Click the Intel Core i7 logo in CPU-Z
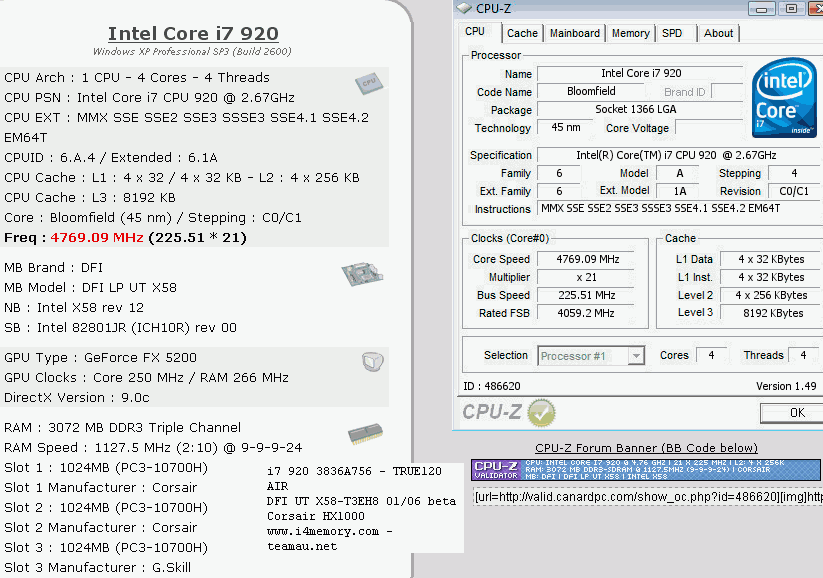823x578 pixels. click(784, 98)
